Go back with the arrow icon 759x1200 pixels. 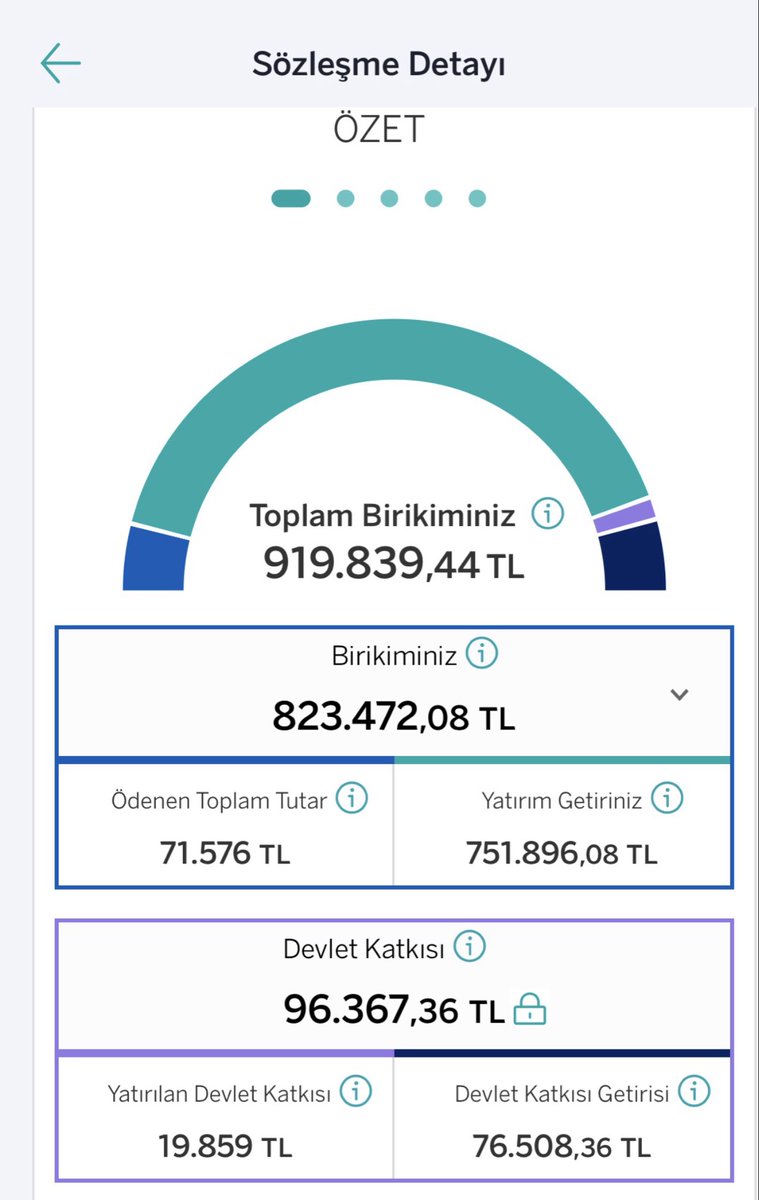(x=60, y=63)
